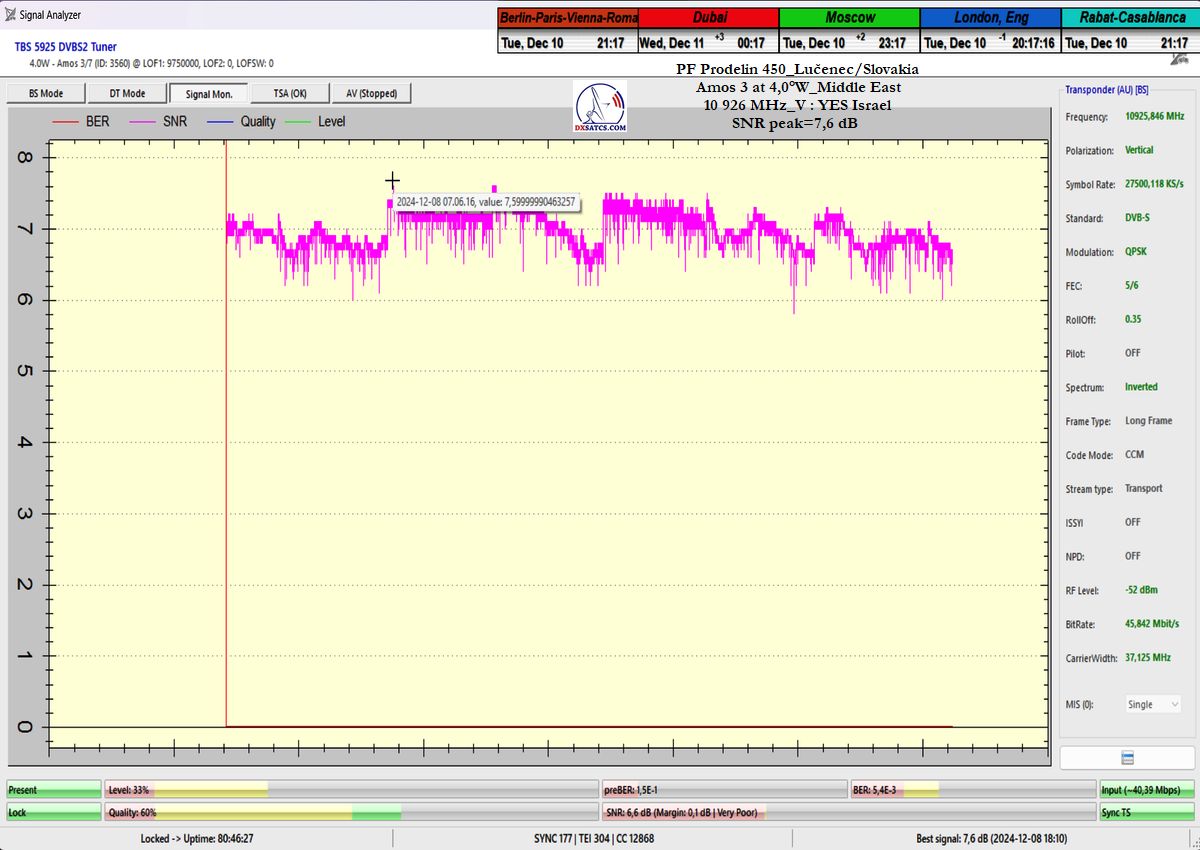1200x850 pixels.
Task: Click the green Lock status indicator
Action: (54, 813)
